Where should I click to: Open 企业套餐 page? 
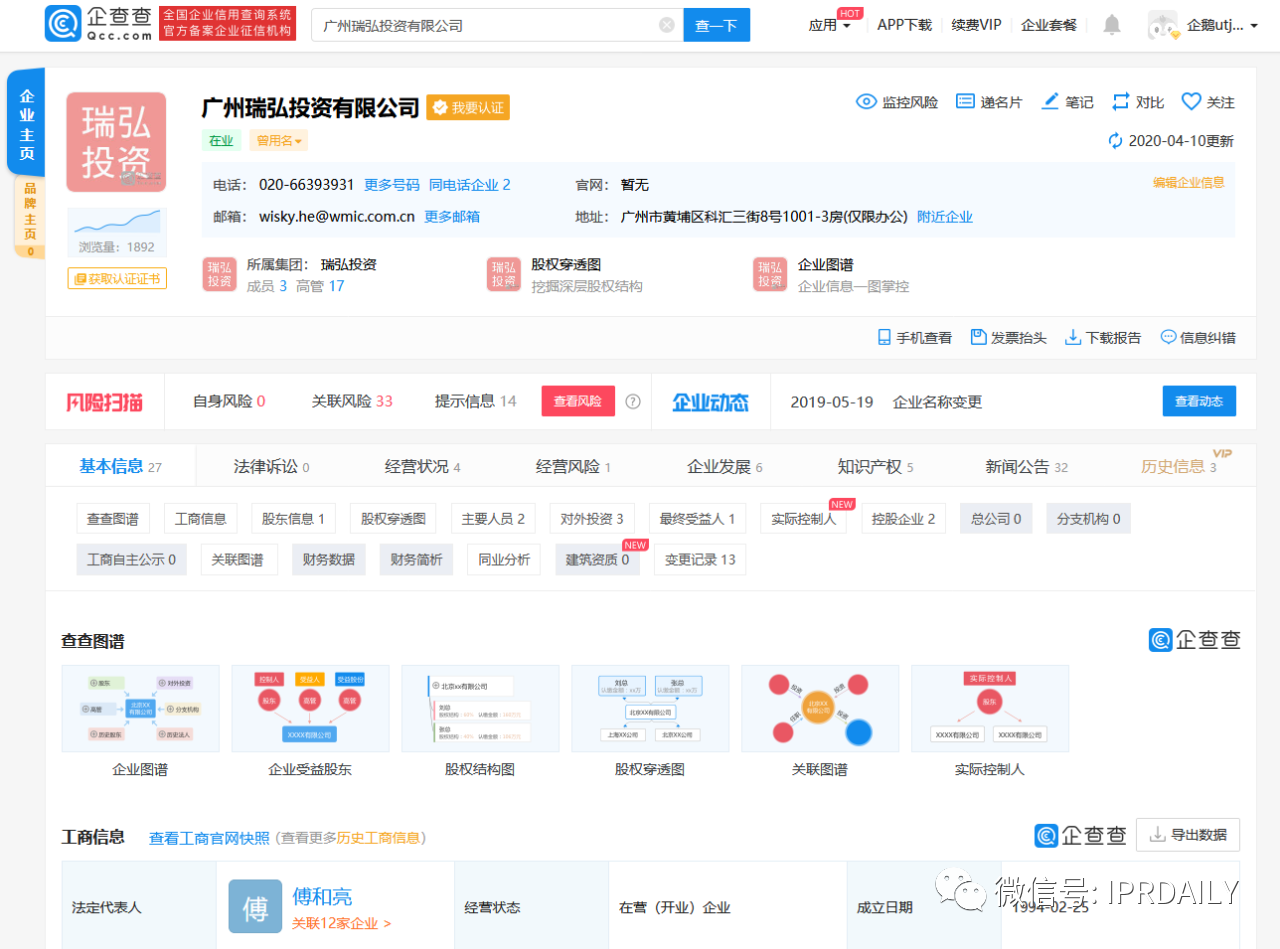pos(1049,25)
